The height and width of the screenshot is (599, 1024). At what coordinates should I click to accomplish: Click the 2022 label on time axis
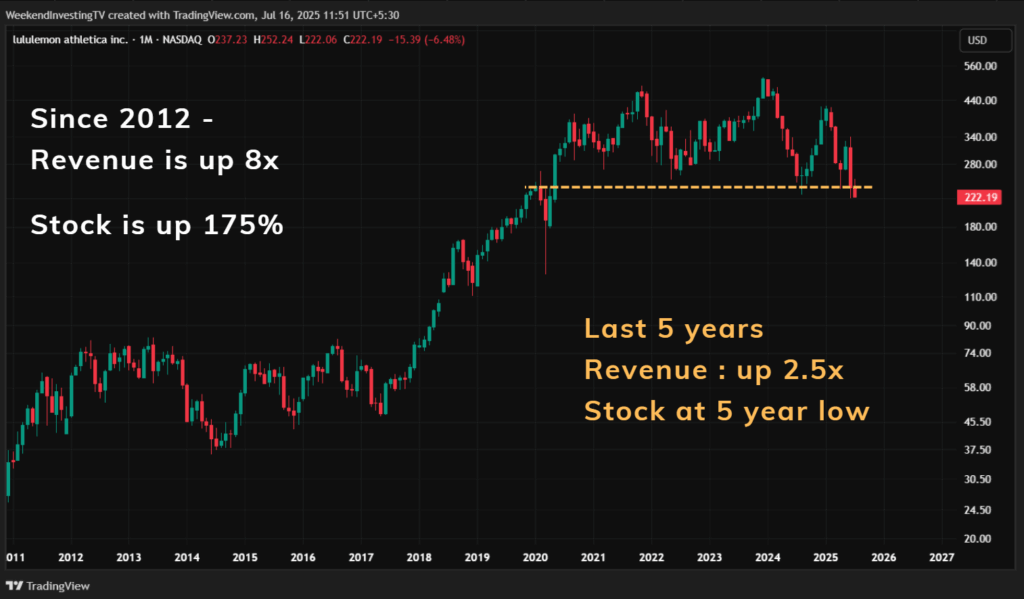tap(652, 557)
